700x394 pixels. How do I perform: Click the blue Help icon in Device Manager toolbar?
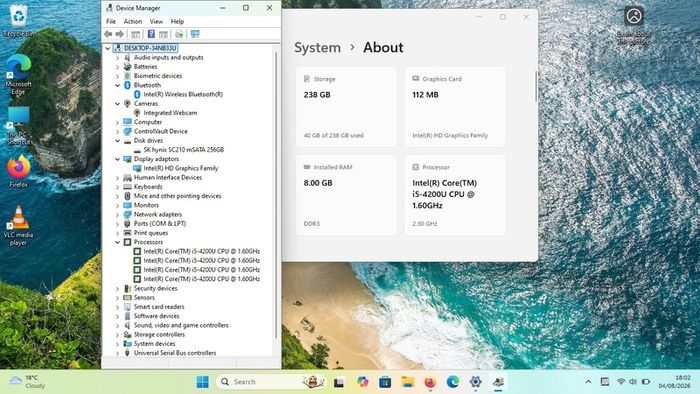click(x=151, y=34)
